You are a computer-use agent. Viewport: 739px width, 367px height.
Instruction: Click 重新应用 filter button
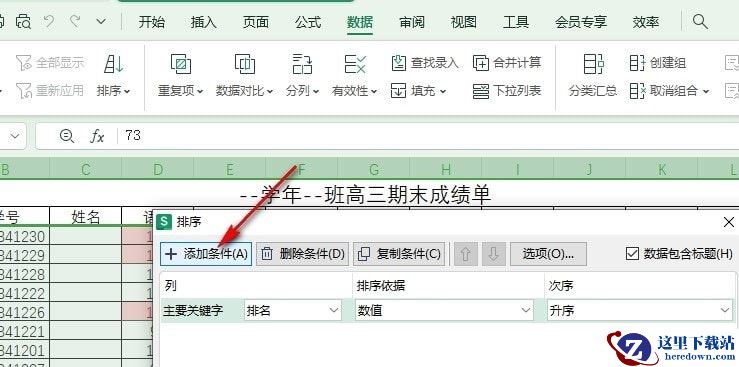click(x=50, y=90)
